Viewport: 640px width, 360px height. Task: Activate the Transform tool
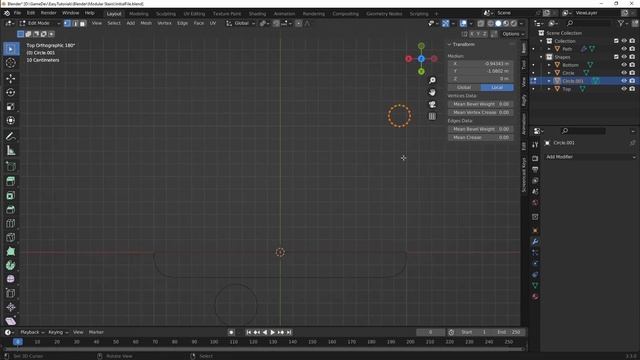point(11,120)
